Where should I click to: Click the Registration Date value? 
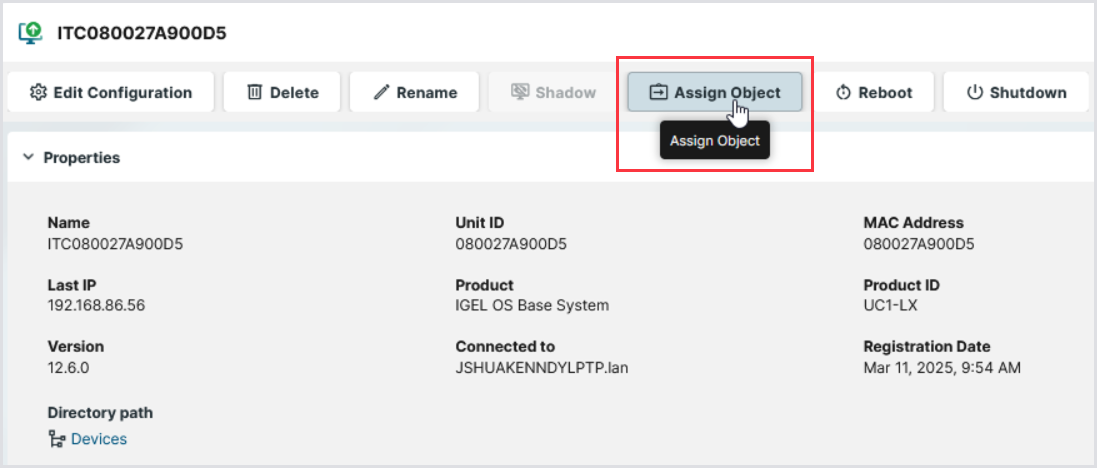[x=942, y=367]
